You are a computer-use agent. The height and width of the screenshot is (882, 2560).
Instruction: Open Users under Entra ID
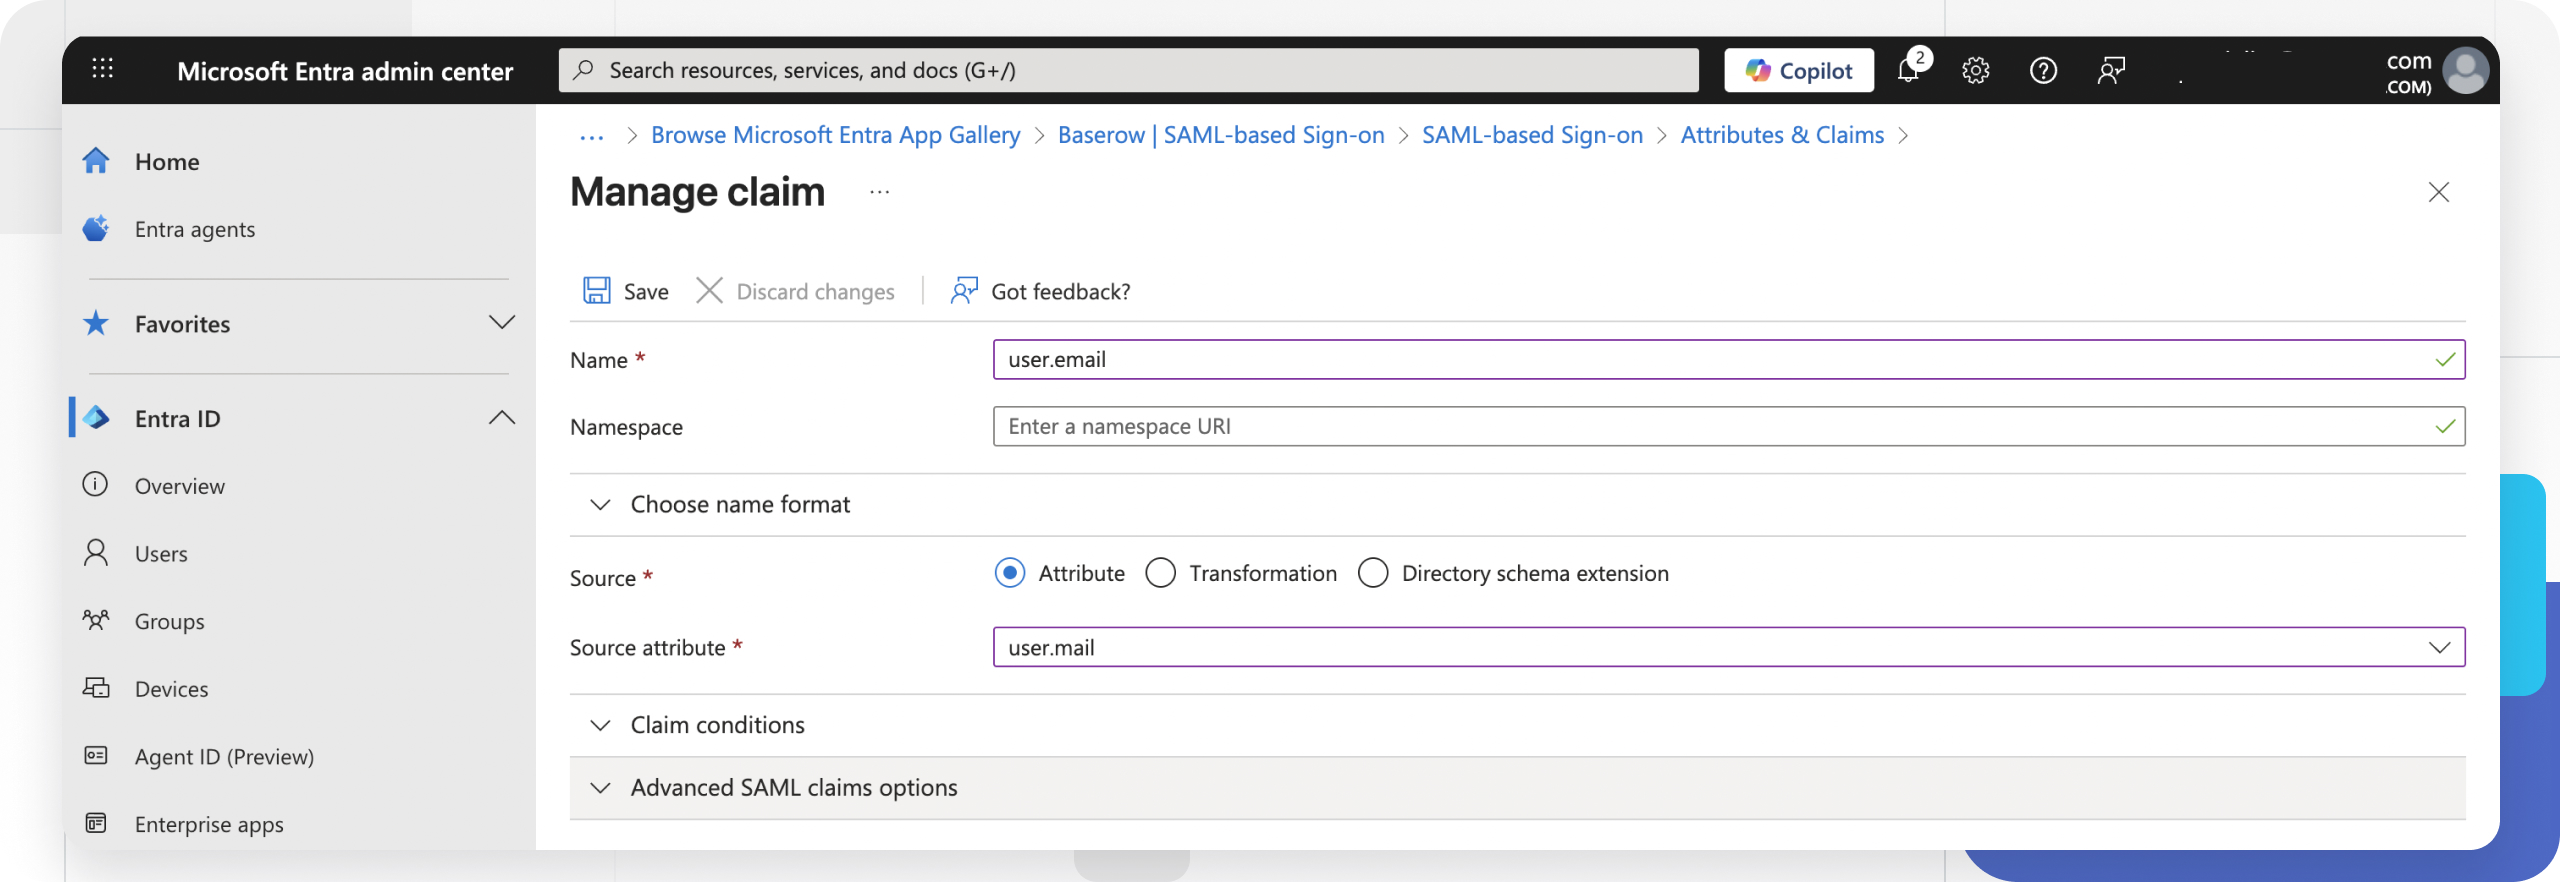pyautogui.click(x=161, y=554)
